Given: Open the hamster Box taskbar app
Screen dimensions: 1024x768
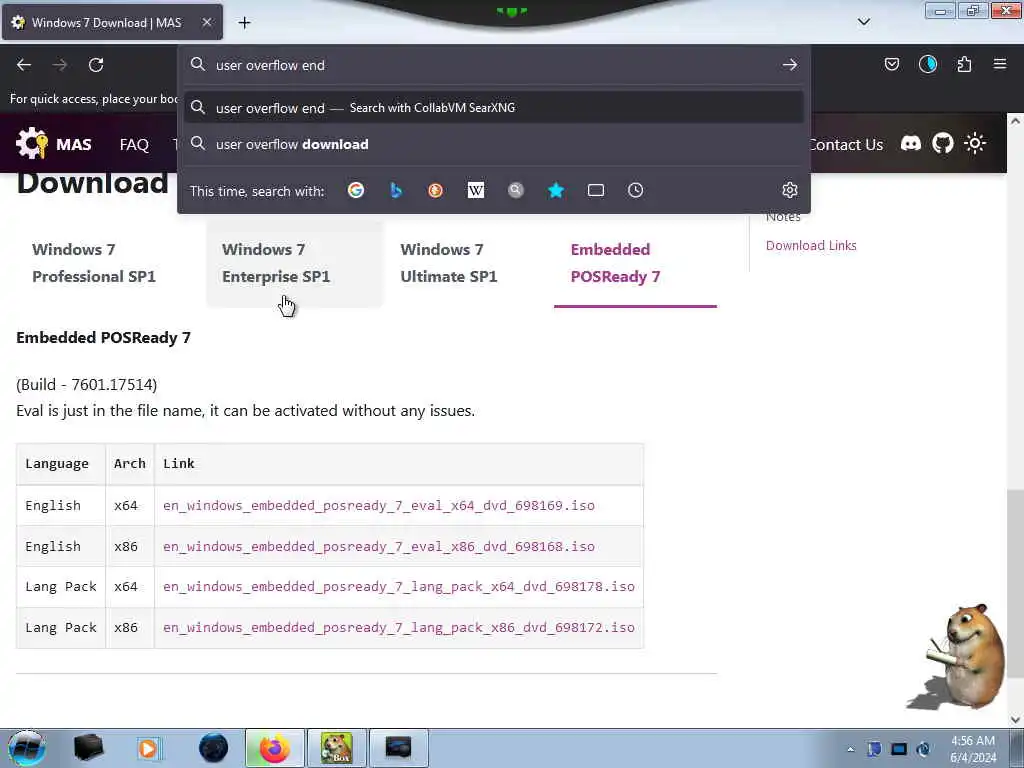Looking at the screenshot, I should pyautogui.click(x=336, y=748).
